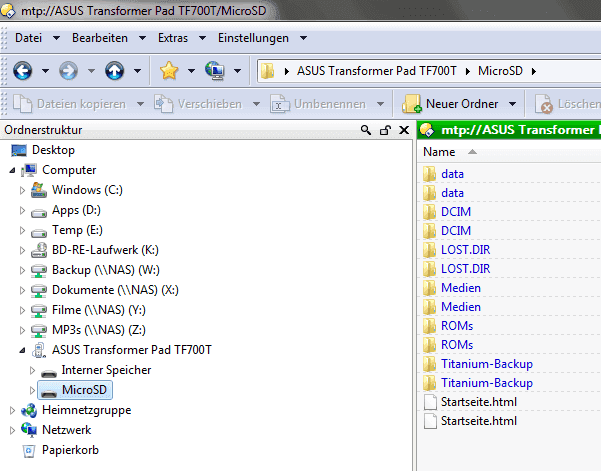
Task: Open dropdown arrow after MicroSD in address bar
Action: click(x=534, y=71)
